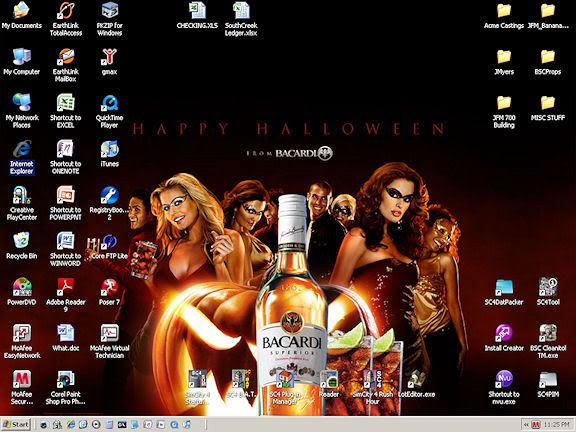Launch SC4Tool shortcut
The height and width of the screenshot is (432, 576).
point(548,292)
